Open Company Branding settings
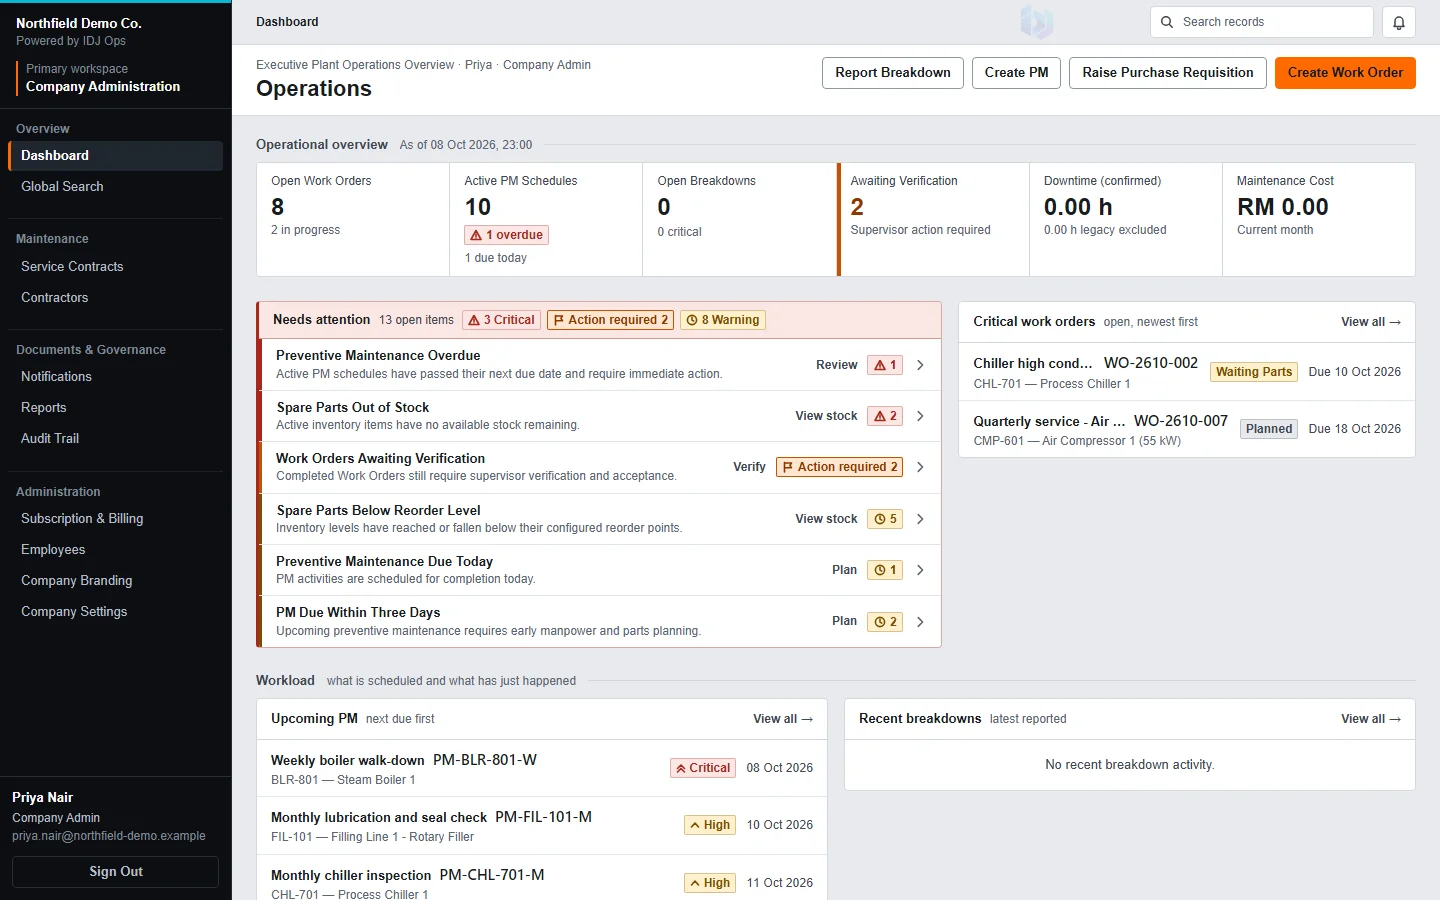Image resolution: width=1440 pixels, height=900 pixels. click(x=115, y=581)
